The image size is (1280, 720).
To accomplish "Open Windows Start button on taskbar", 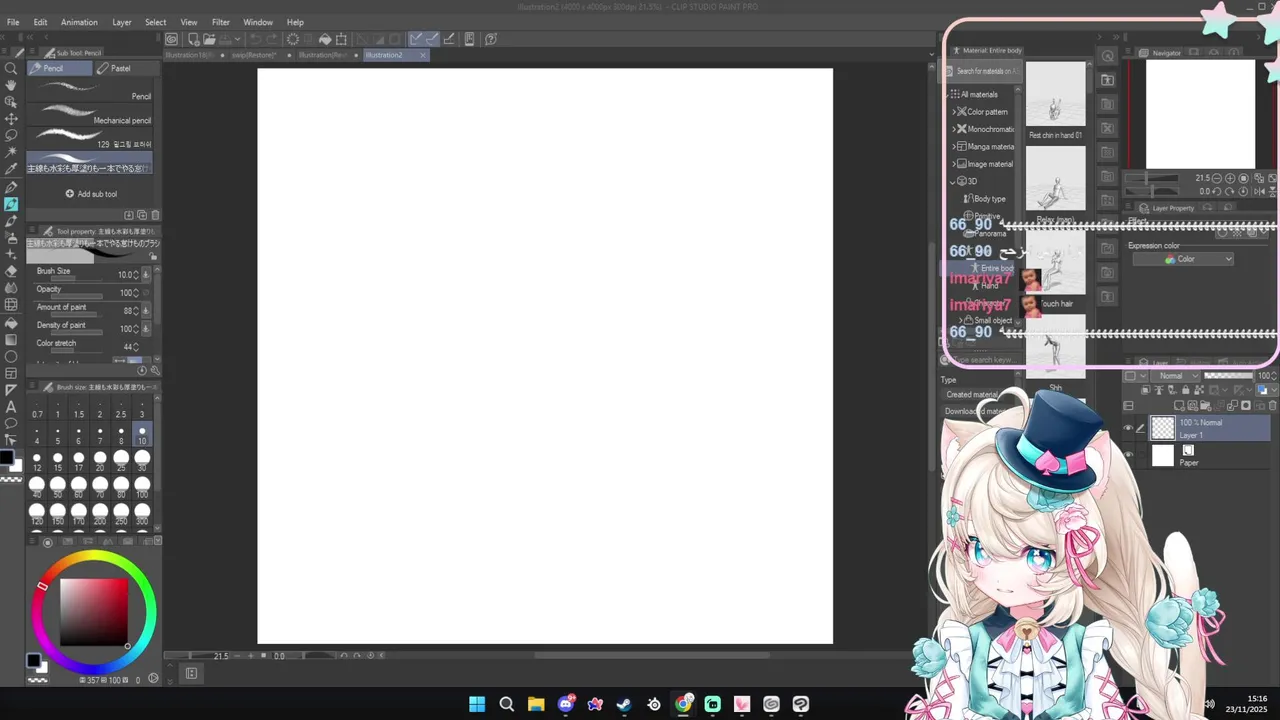I will click(477, 704).
